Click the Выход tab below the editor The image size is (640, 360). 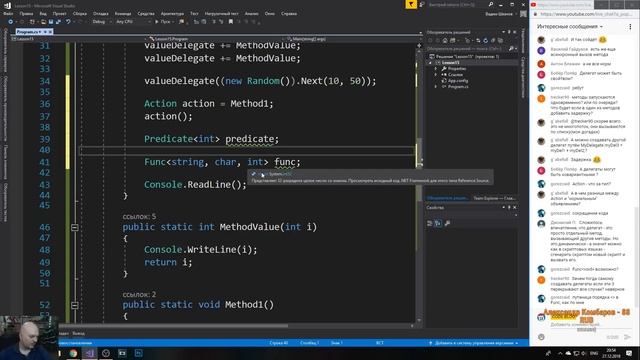78,333
